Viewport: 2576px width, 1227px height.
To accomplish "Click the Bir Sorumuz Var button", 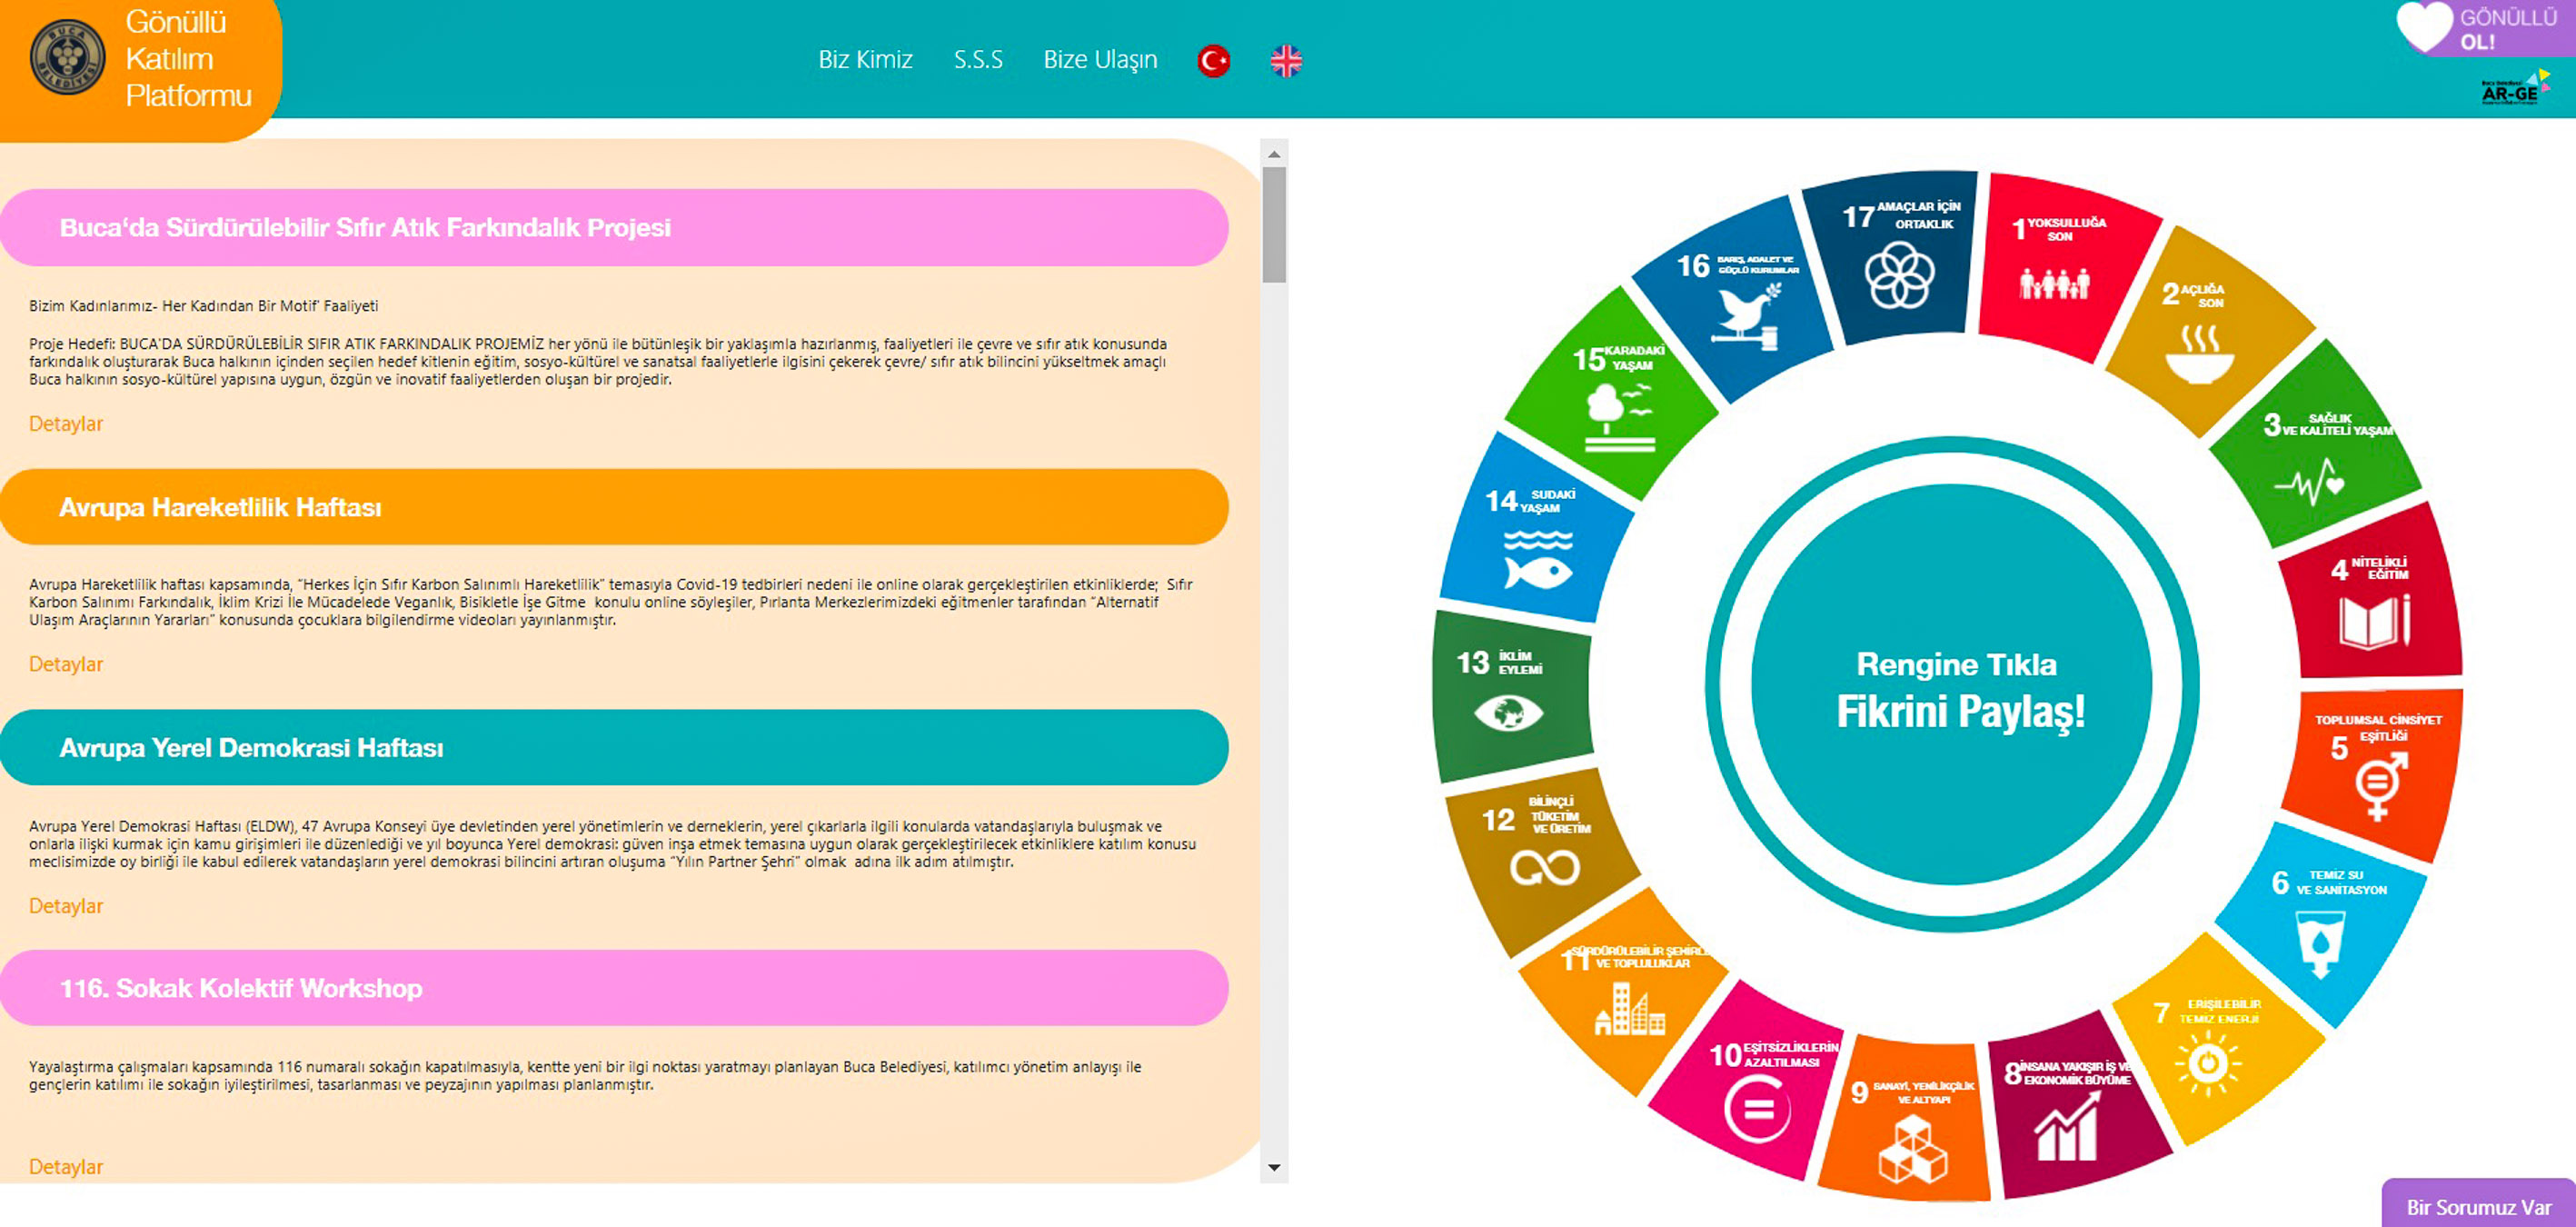I will tap(2478, 1205).
